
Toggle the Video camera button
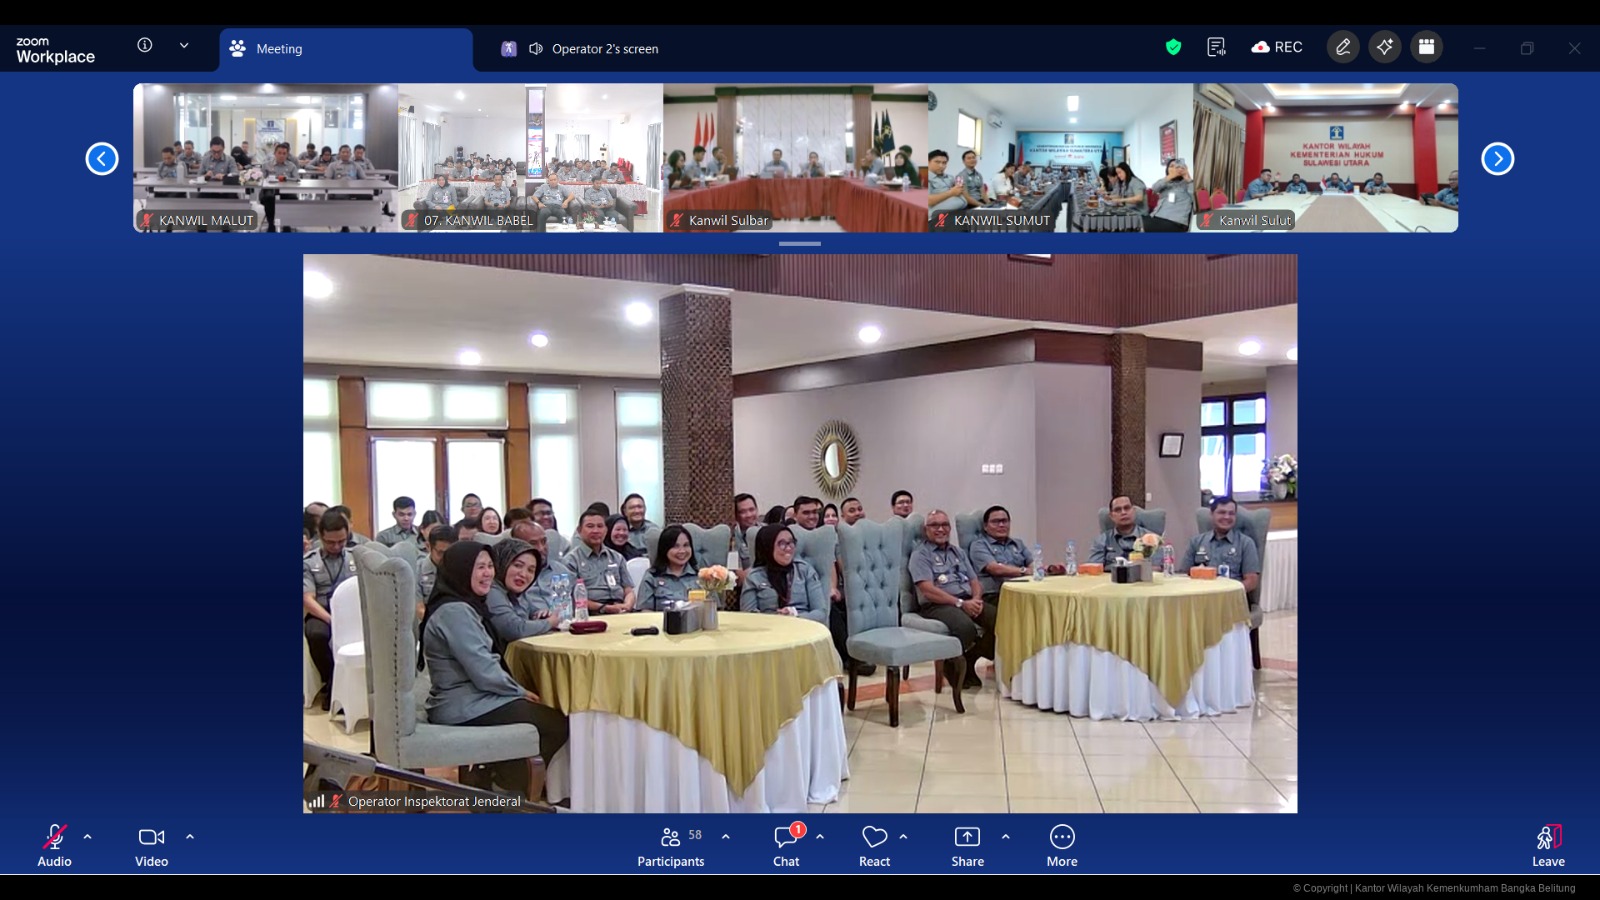tap(152, 845)
